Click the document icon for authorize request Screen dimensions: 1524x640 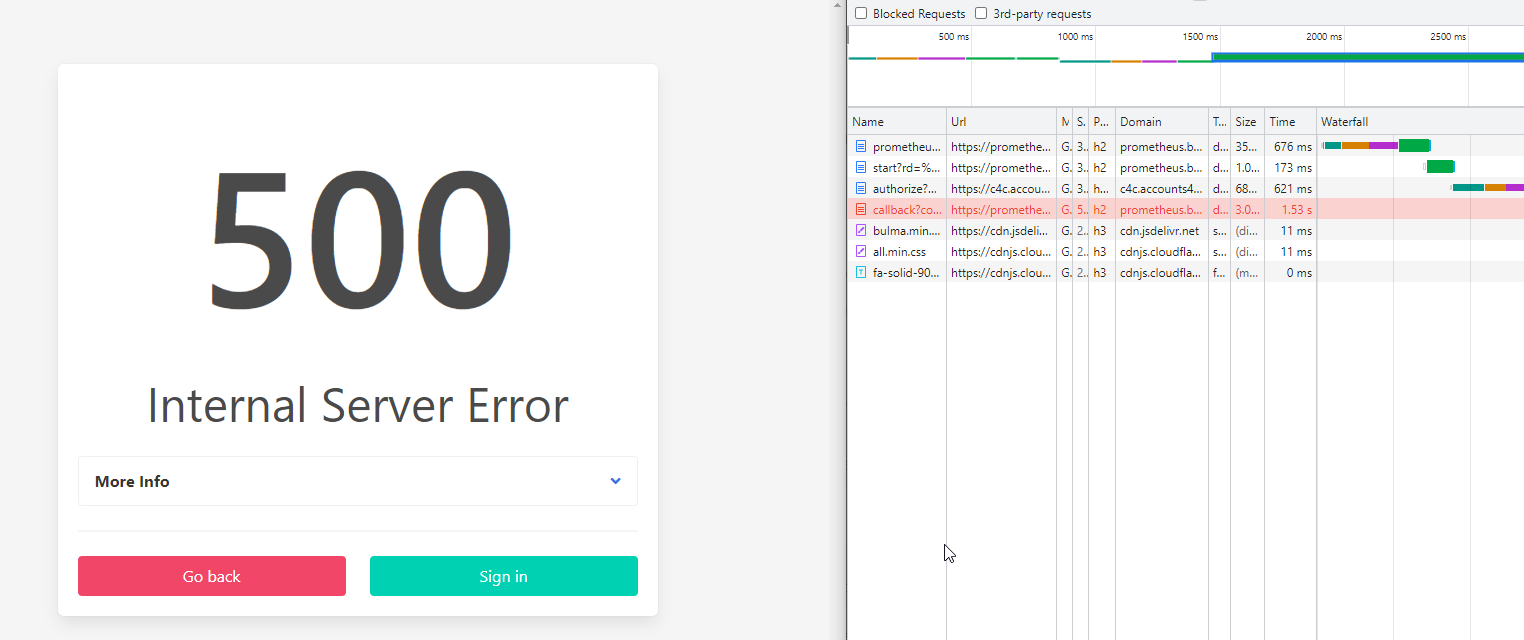coord(860,188)
